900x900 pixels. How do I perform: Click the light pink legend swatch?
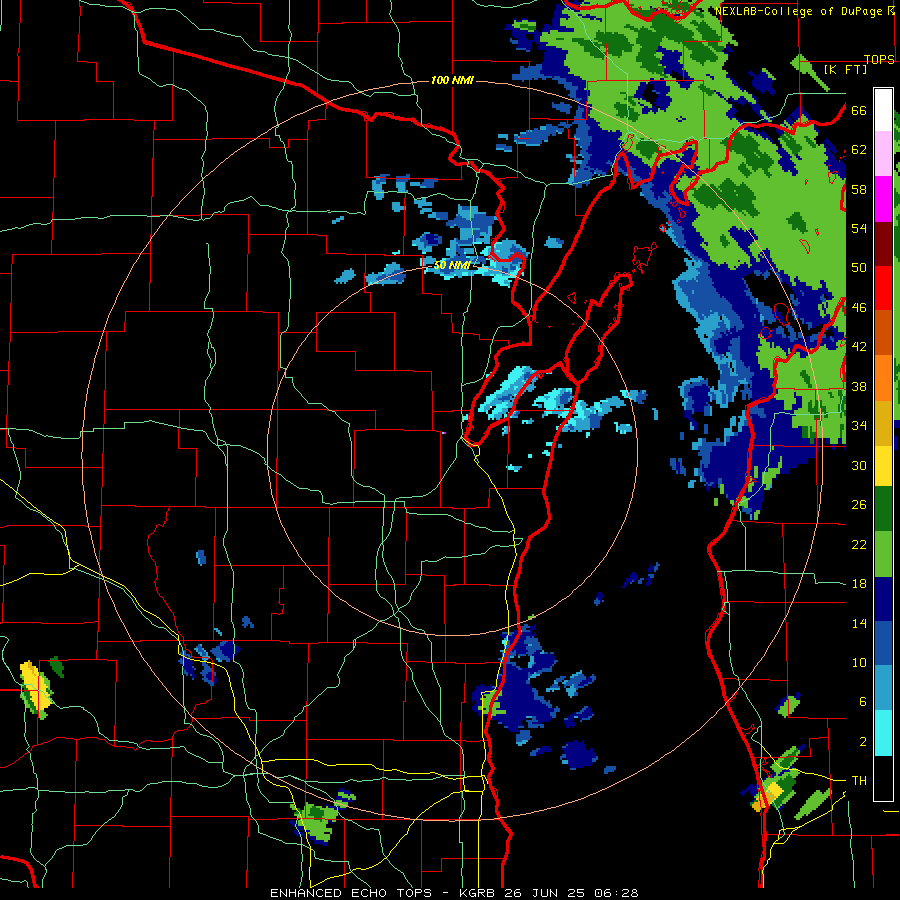click(883, 153)
